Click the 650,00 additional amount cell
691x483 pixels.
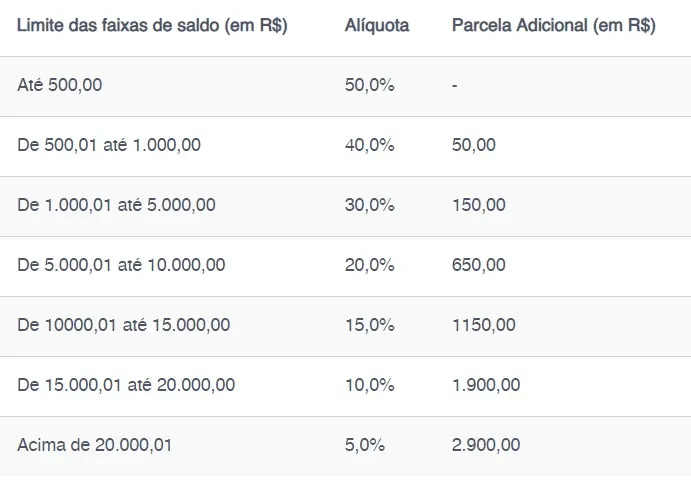pyautogui.click(x=478, y=265)
